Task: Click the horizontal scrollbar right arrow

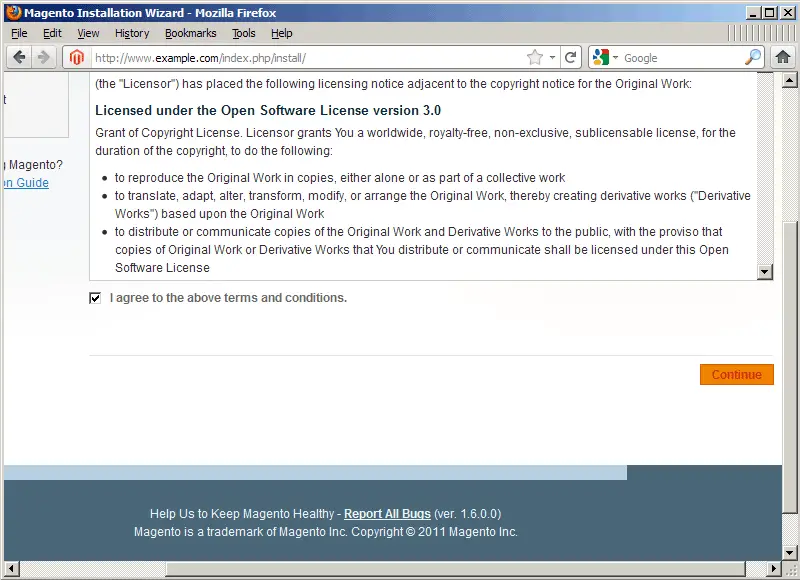Action: pos(774,568)
